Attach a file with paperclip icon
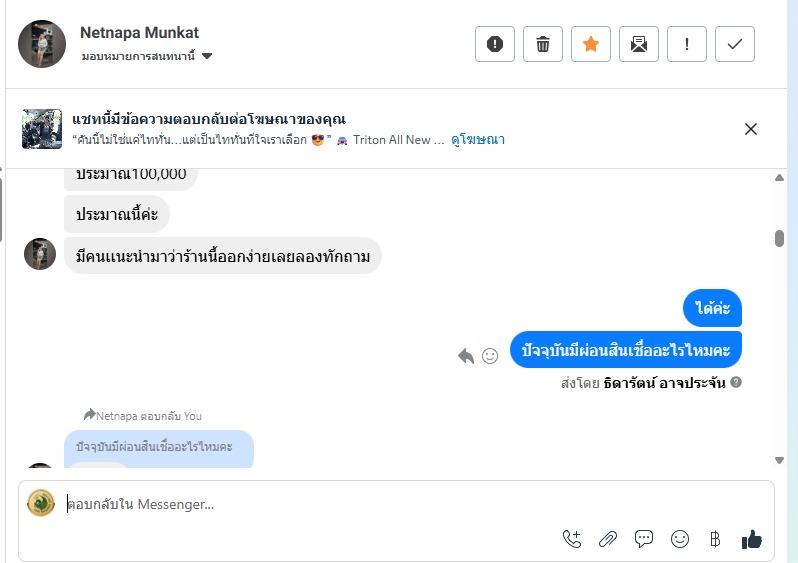Viewport: 798px width, 563px height. pyautogui.click(x=608, y=539)
